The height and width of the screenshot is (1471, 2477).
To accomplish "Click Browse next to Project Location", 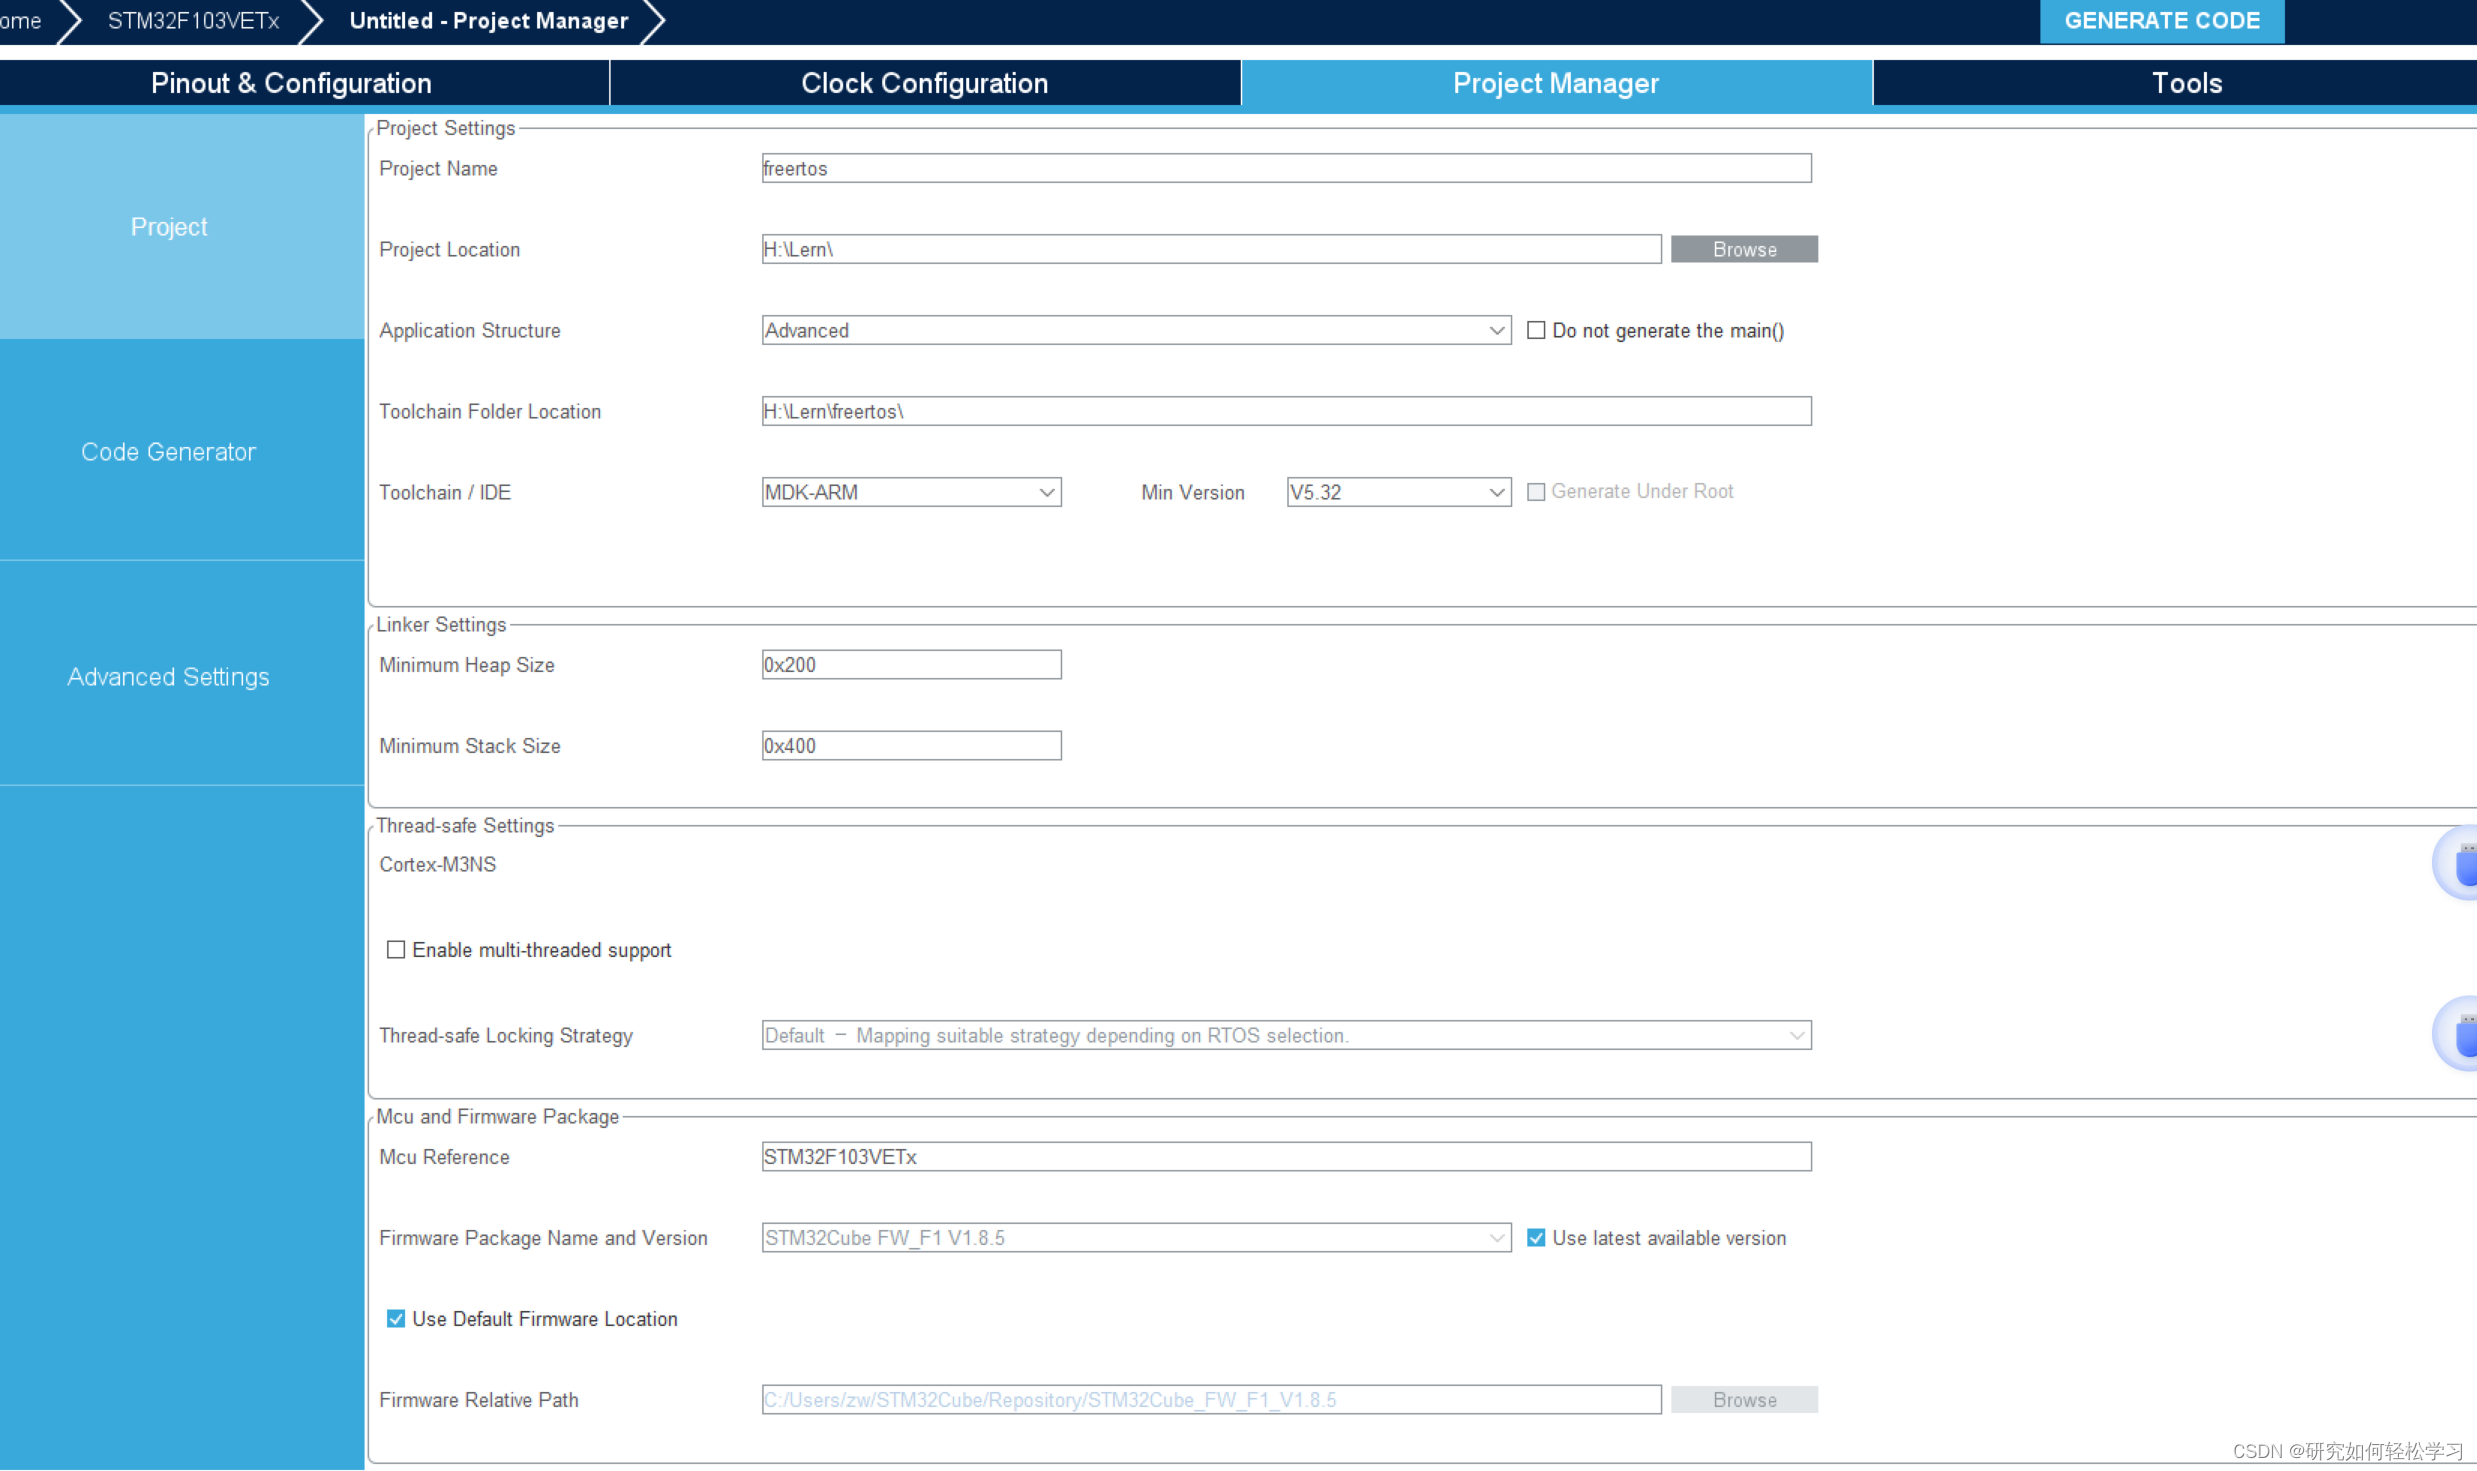I will (x=1744, y=249).
